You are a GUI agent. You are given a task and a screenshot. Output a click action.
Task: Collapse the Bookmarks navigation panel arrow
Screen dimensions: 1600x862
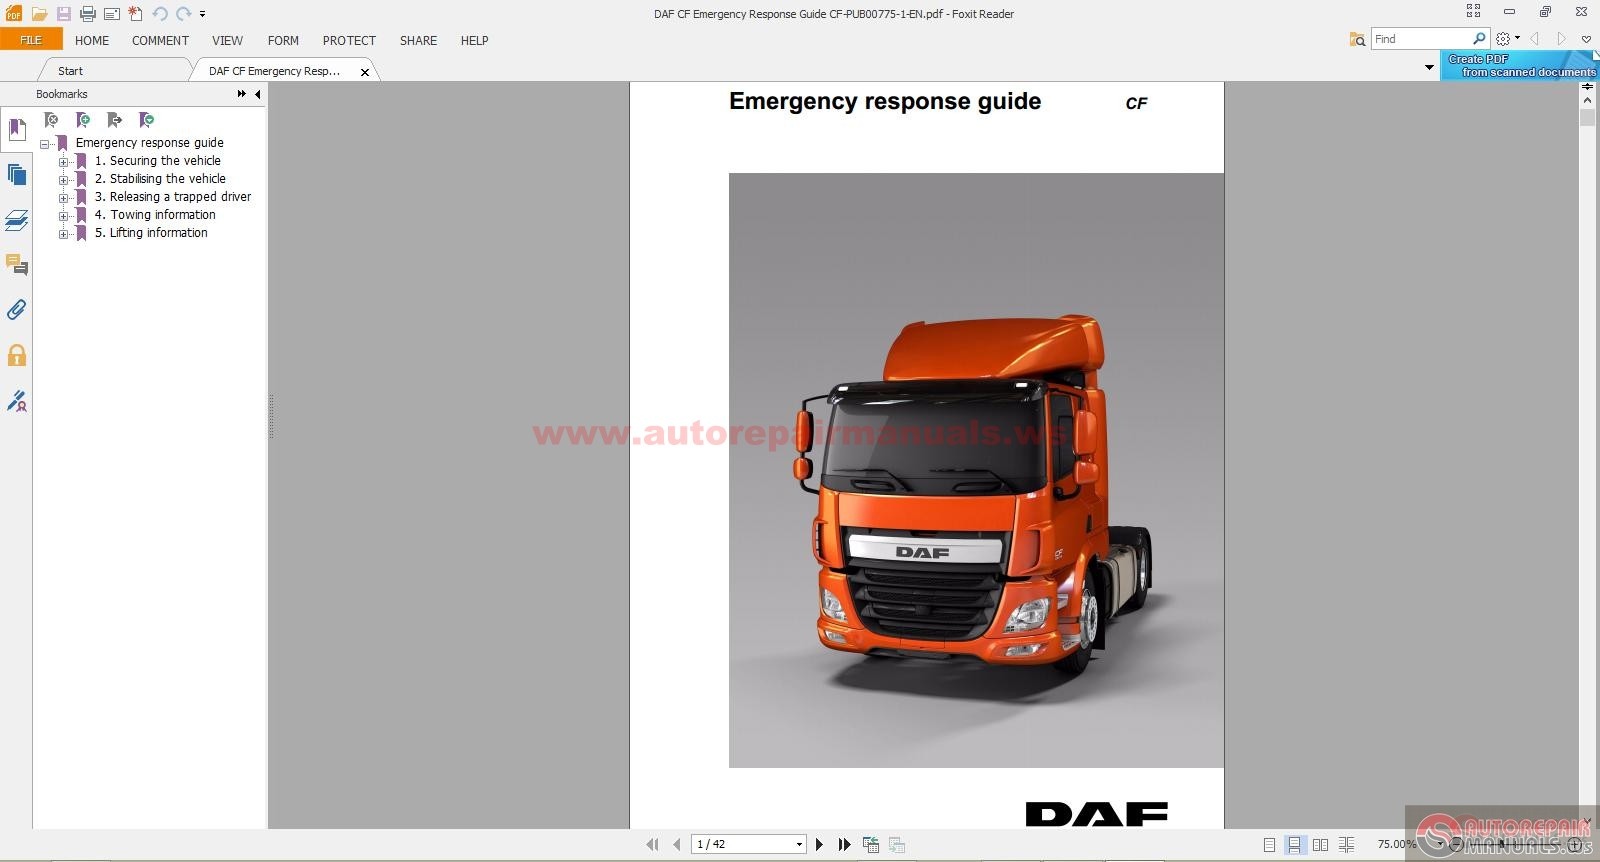tap(257, 94)
